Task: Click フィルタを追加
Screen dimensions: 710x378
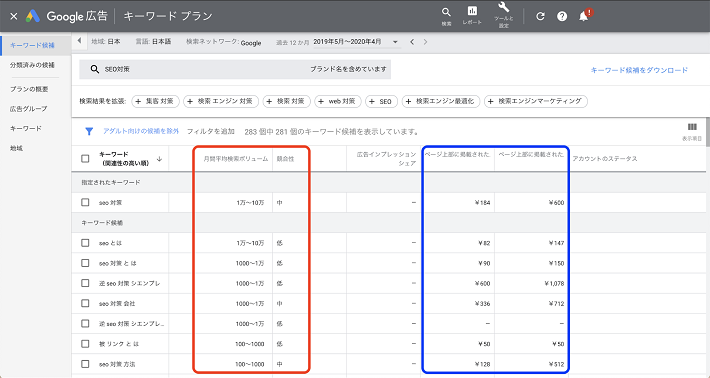Action: (211, 131)
